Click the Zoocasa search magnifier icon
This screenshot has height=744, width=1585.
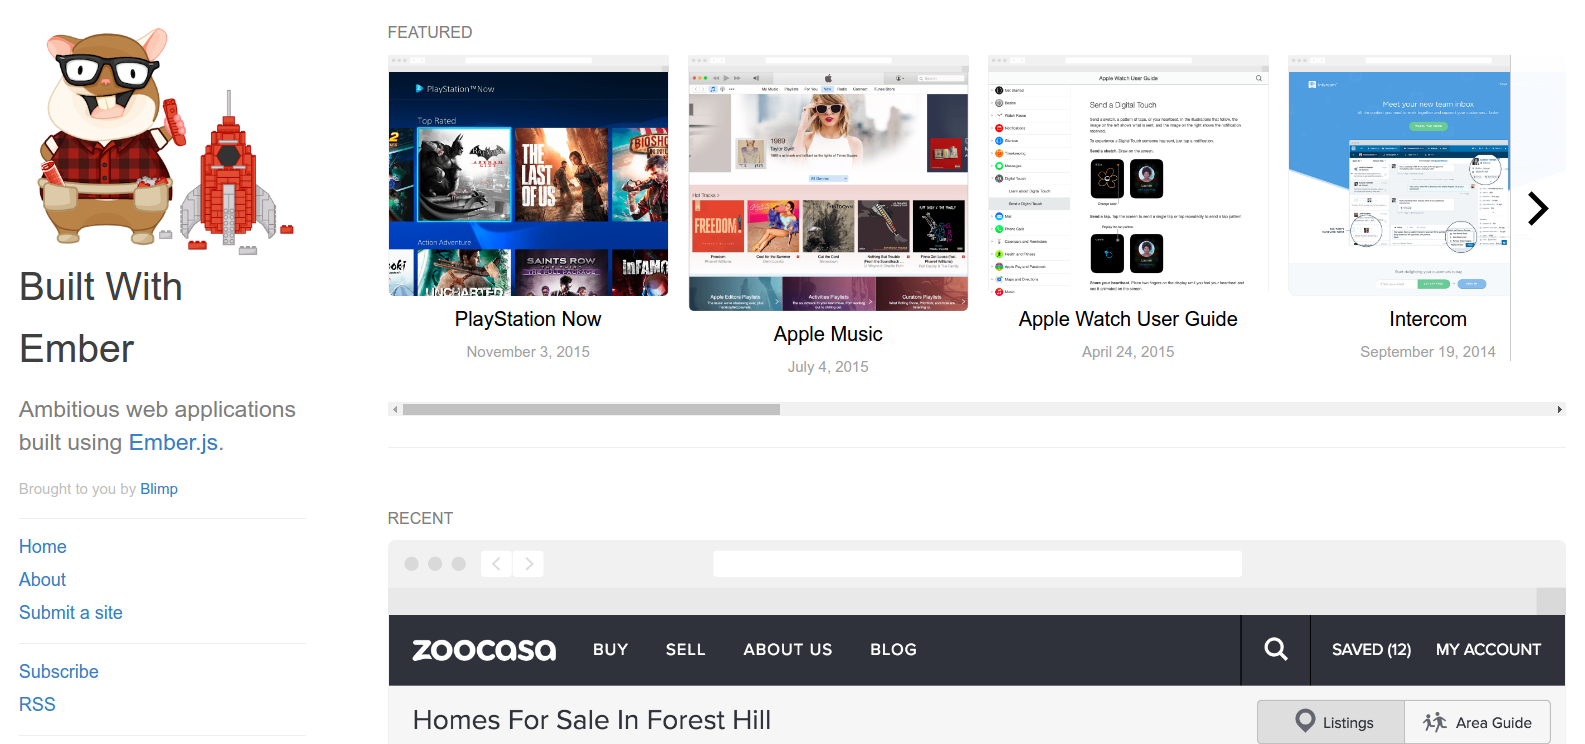1276,649
